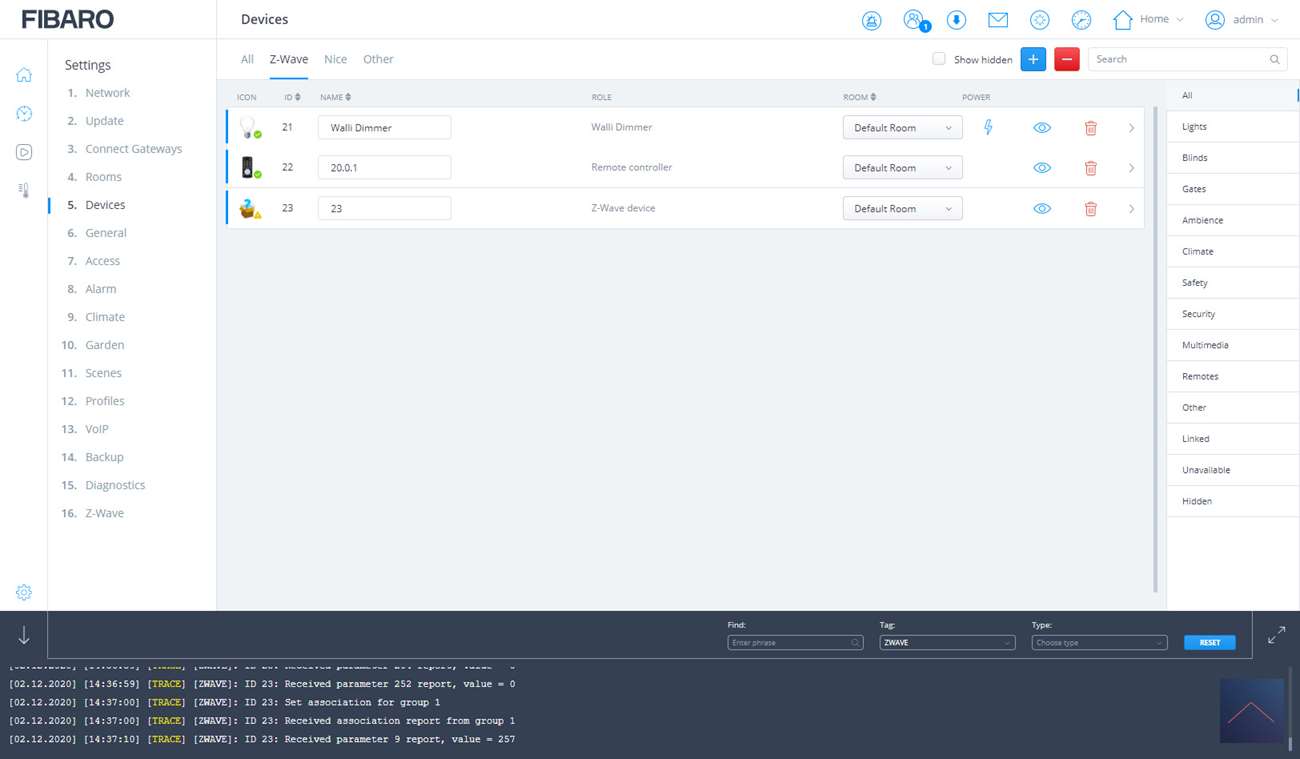Switch to the Nice devices tab

coord(335,59)
